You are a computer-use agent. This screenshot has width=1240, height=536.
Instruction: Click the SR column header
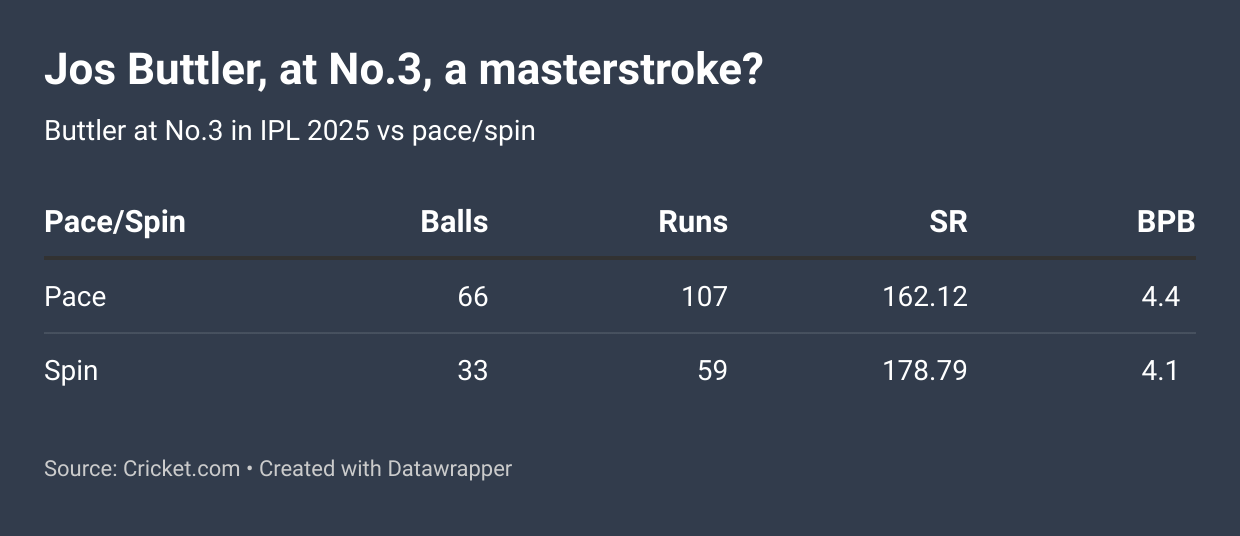click(x=948, y=222)
